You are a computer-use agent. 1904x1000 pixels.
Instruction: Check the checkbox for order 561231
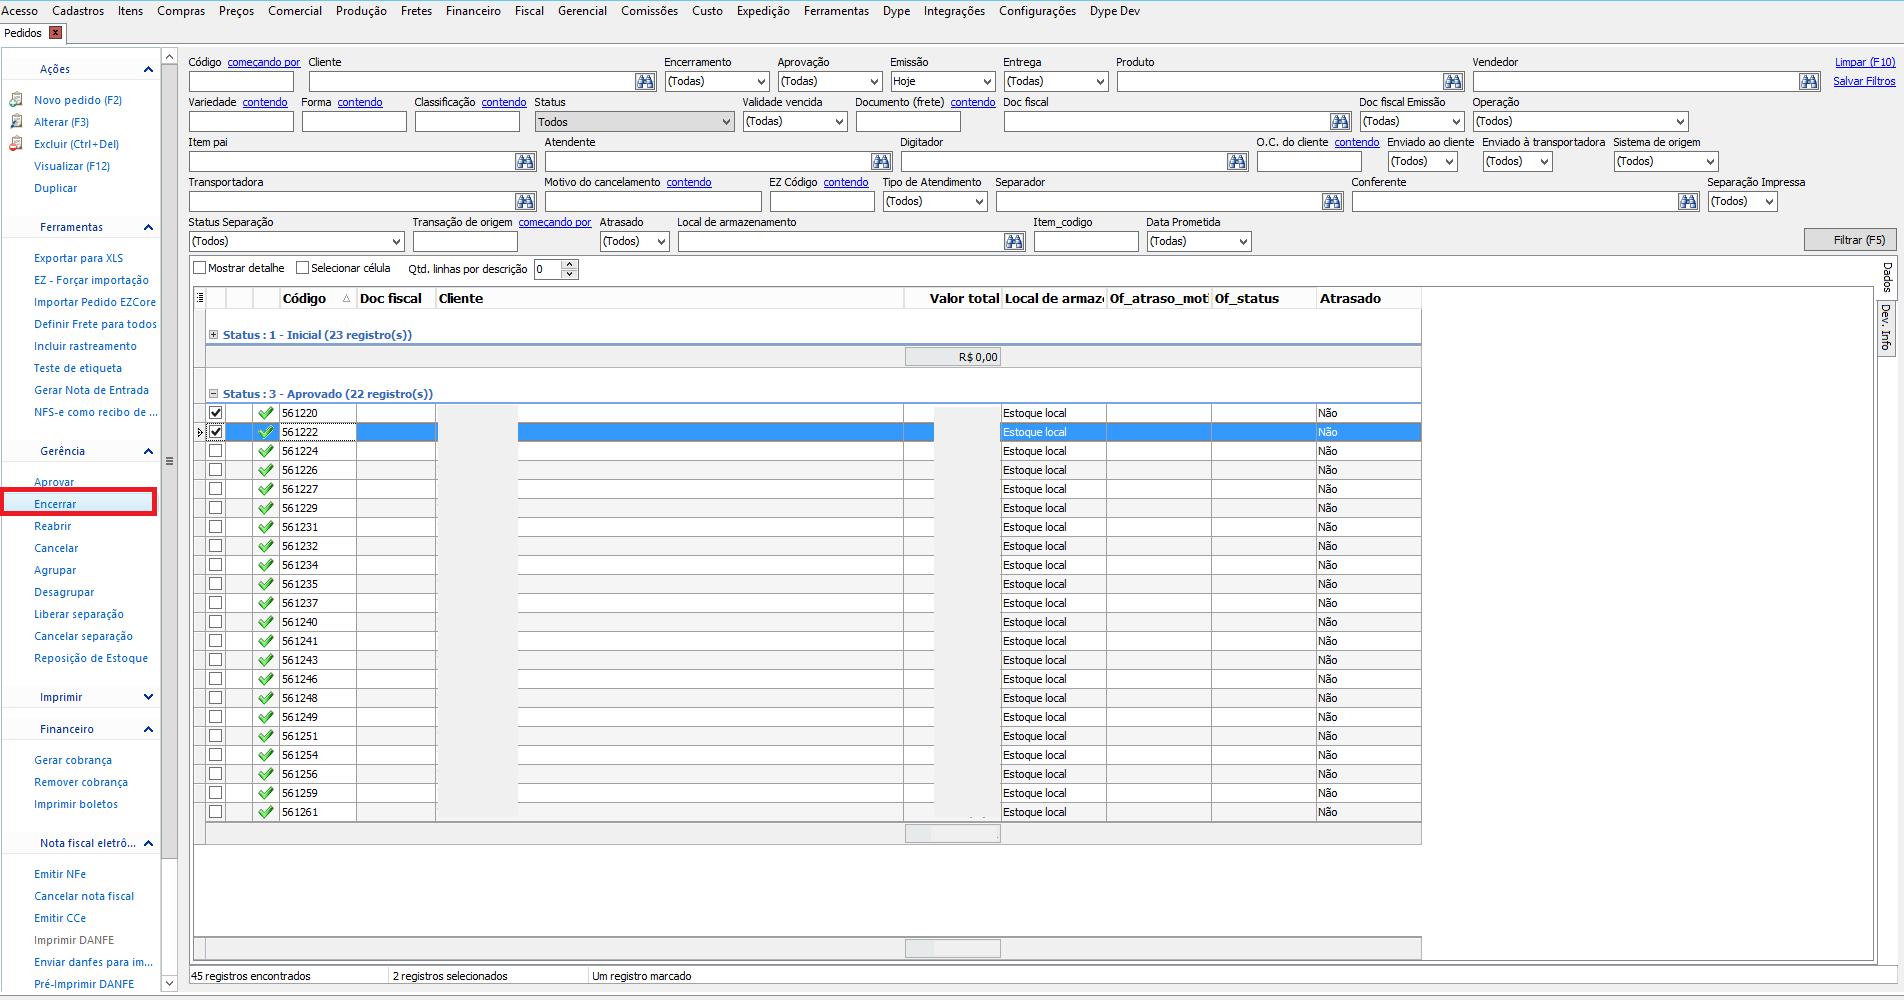click(x=215, y=527)
